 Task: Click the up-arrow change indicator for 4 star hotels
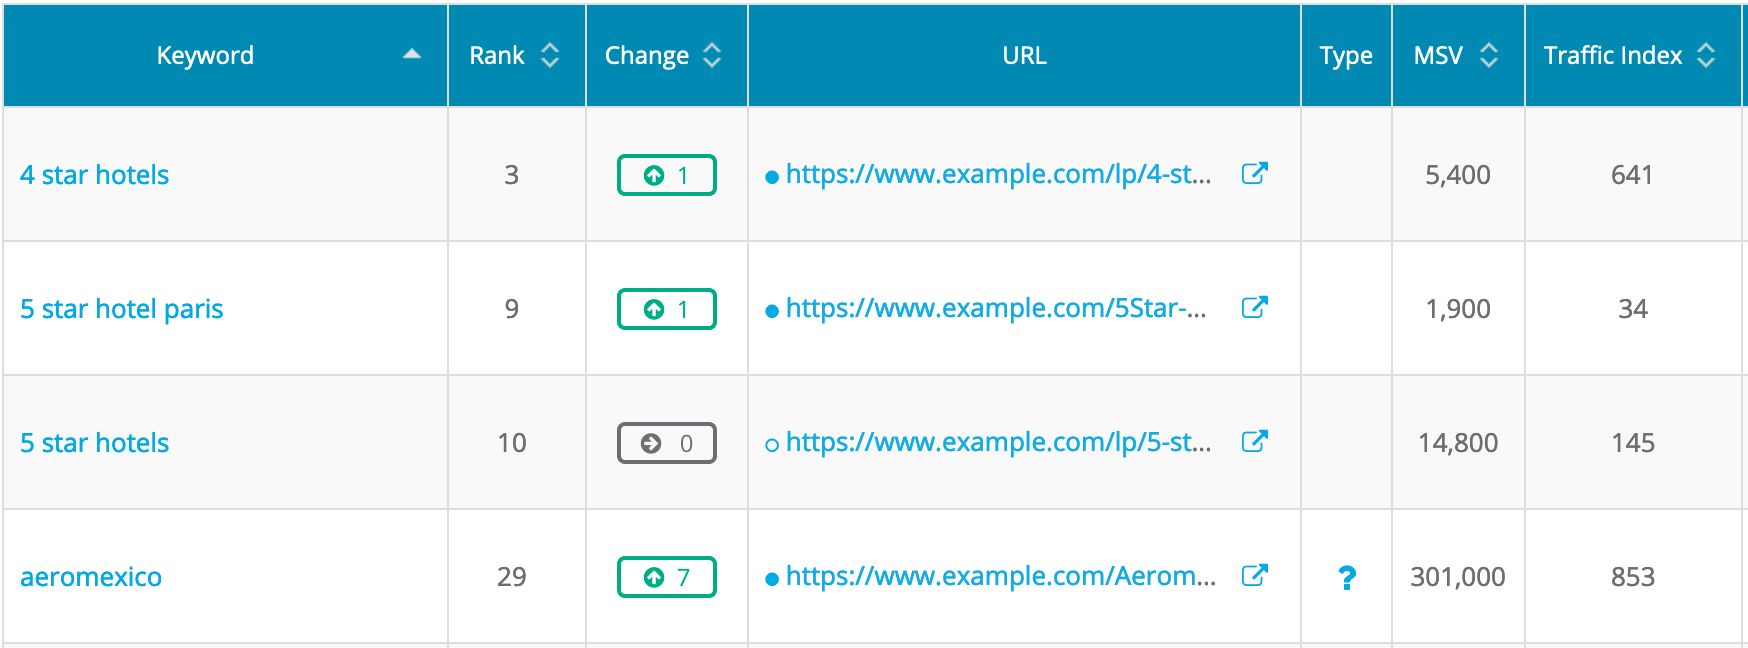pyautogui.click(x=666, y=174)
